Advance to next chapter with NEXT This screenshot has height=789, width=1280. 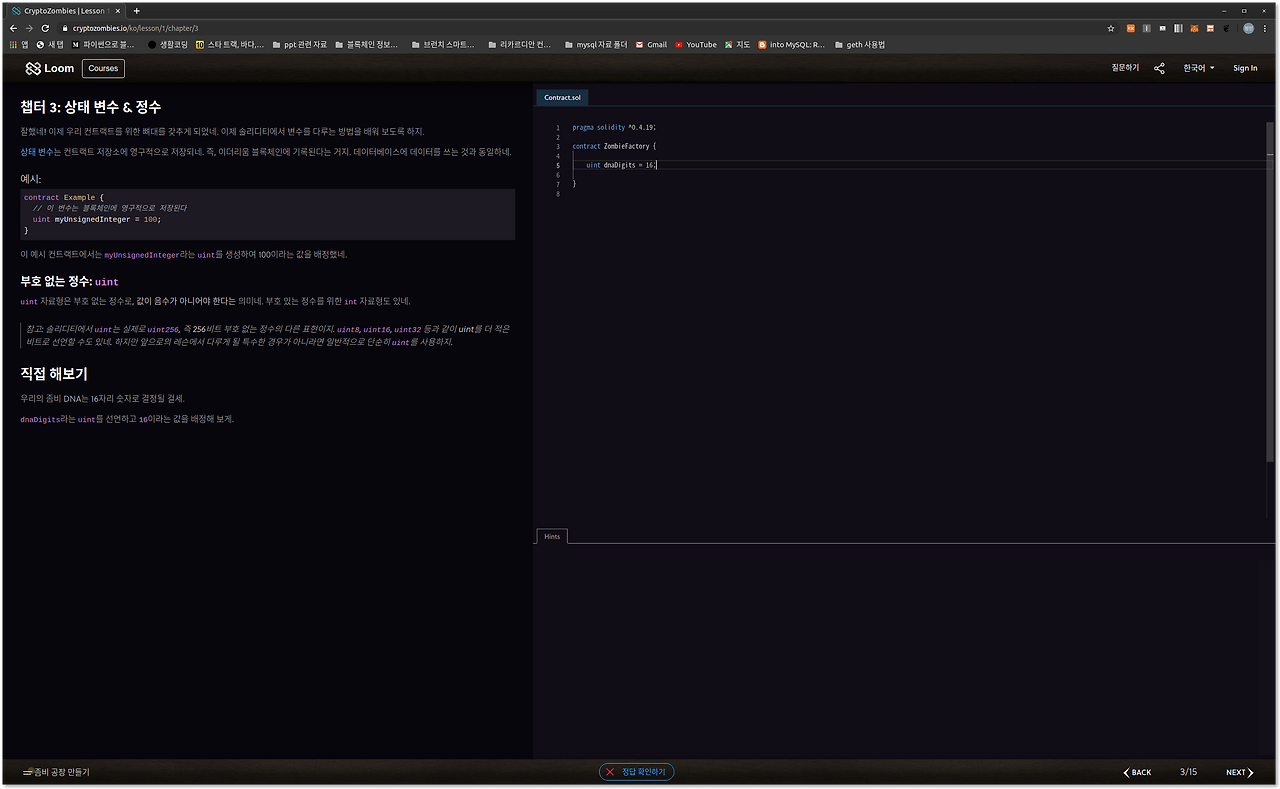pos(1239,772)
